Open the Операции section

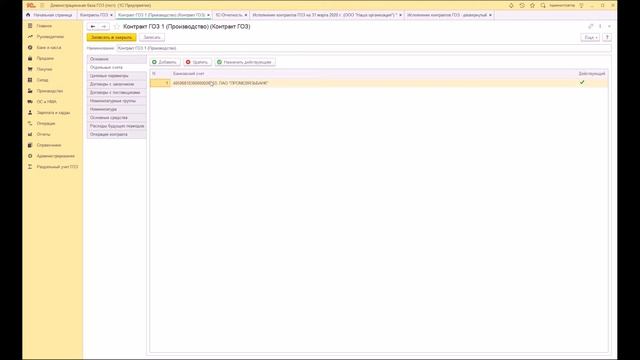[46, 123]
